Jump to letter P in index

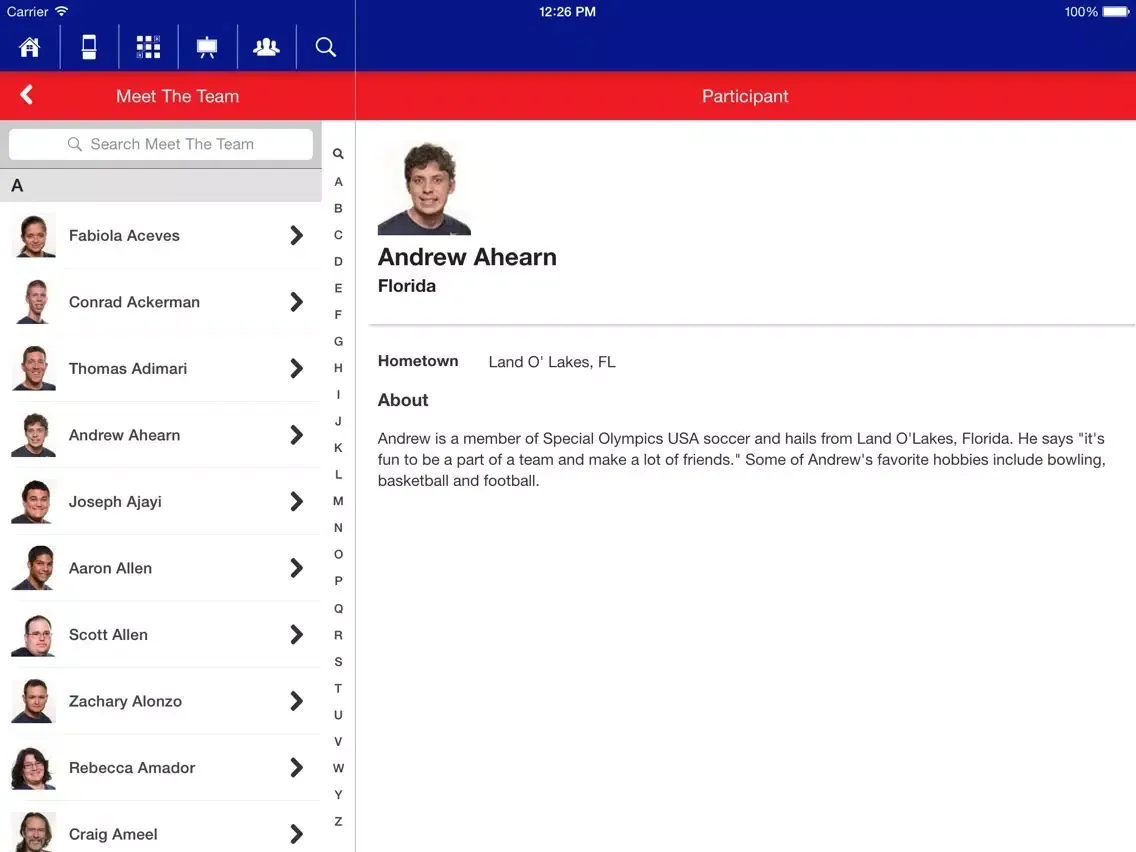338,581
